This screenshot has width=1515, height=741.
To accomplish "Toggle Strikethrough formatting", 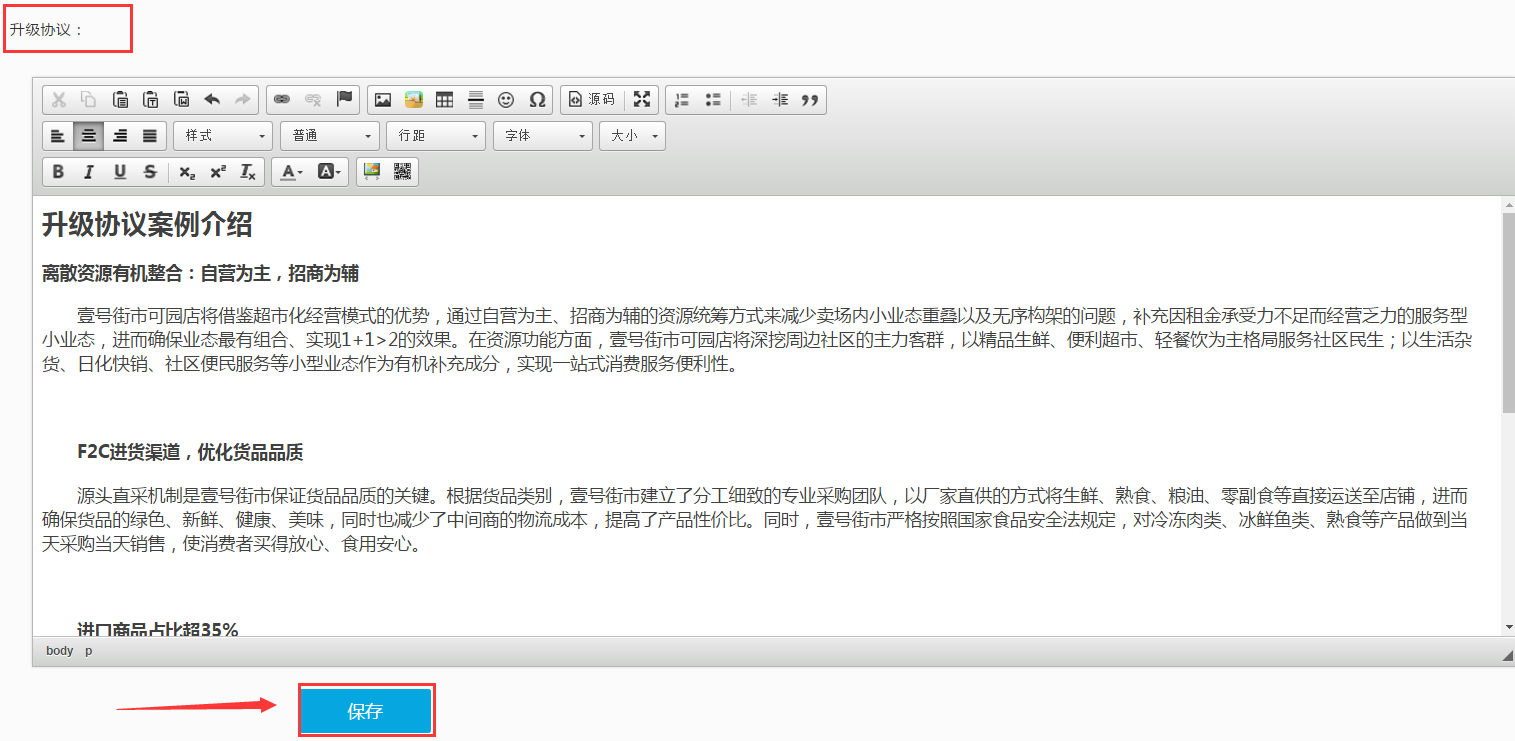I will click(x=150, y=172).
